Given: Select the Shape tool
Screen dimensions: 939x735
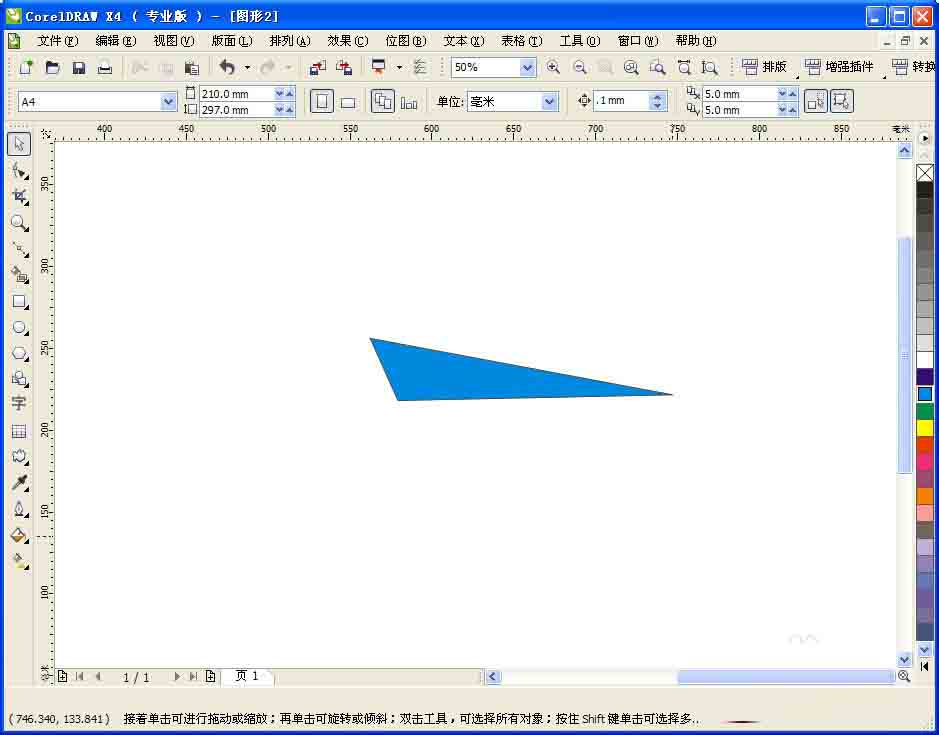Looking at the screenshot, I should [x=19, y=170].
